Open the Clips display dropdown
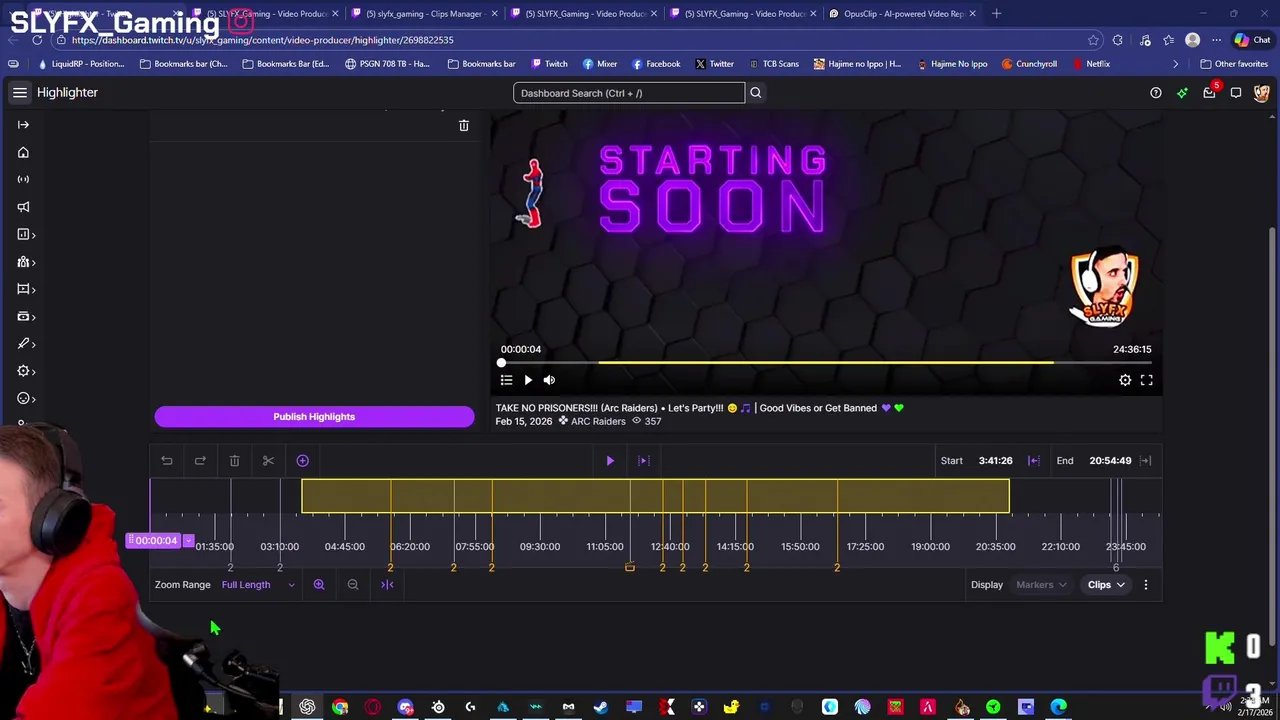 pyautogui.click(x=1106, y=585)
